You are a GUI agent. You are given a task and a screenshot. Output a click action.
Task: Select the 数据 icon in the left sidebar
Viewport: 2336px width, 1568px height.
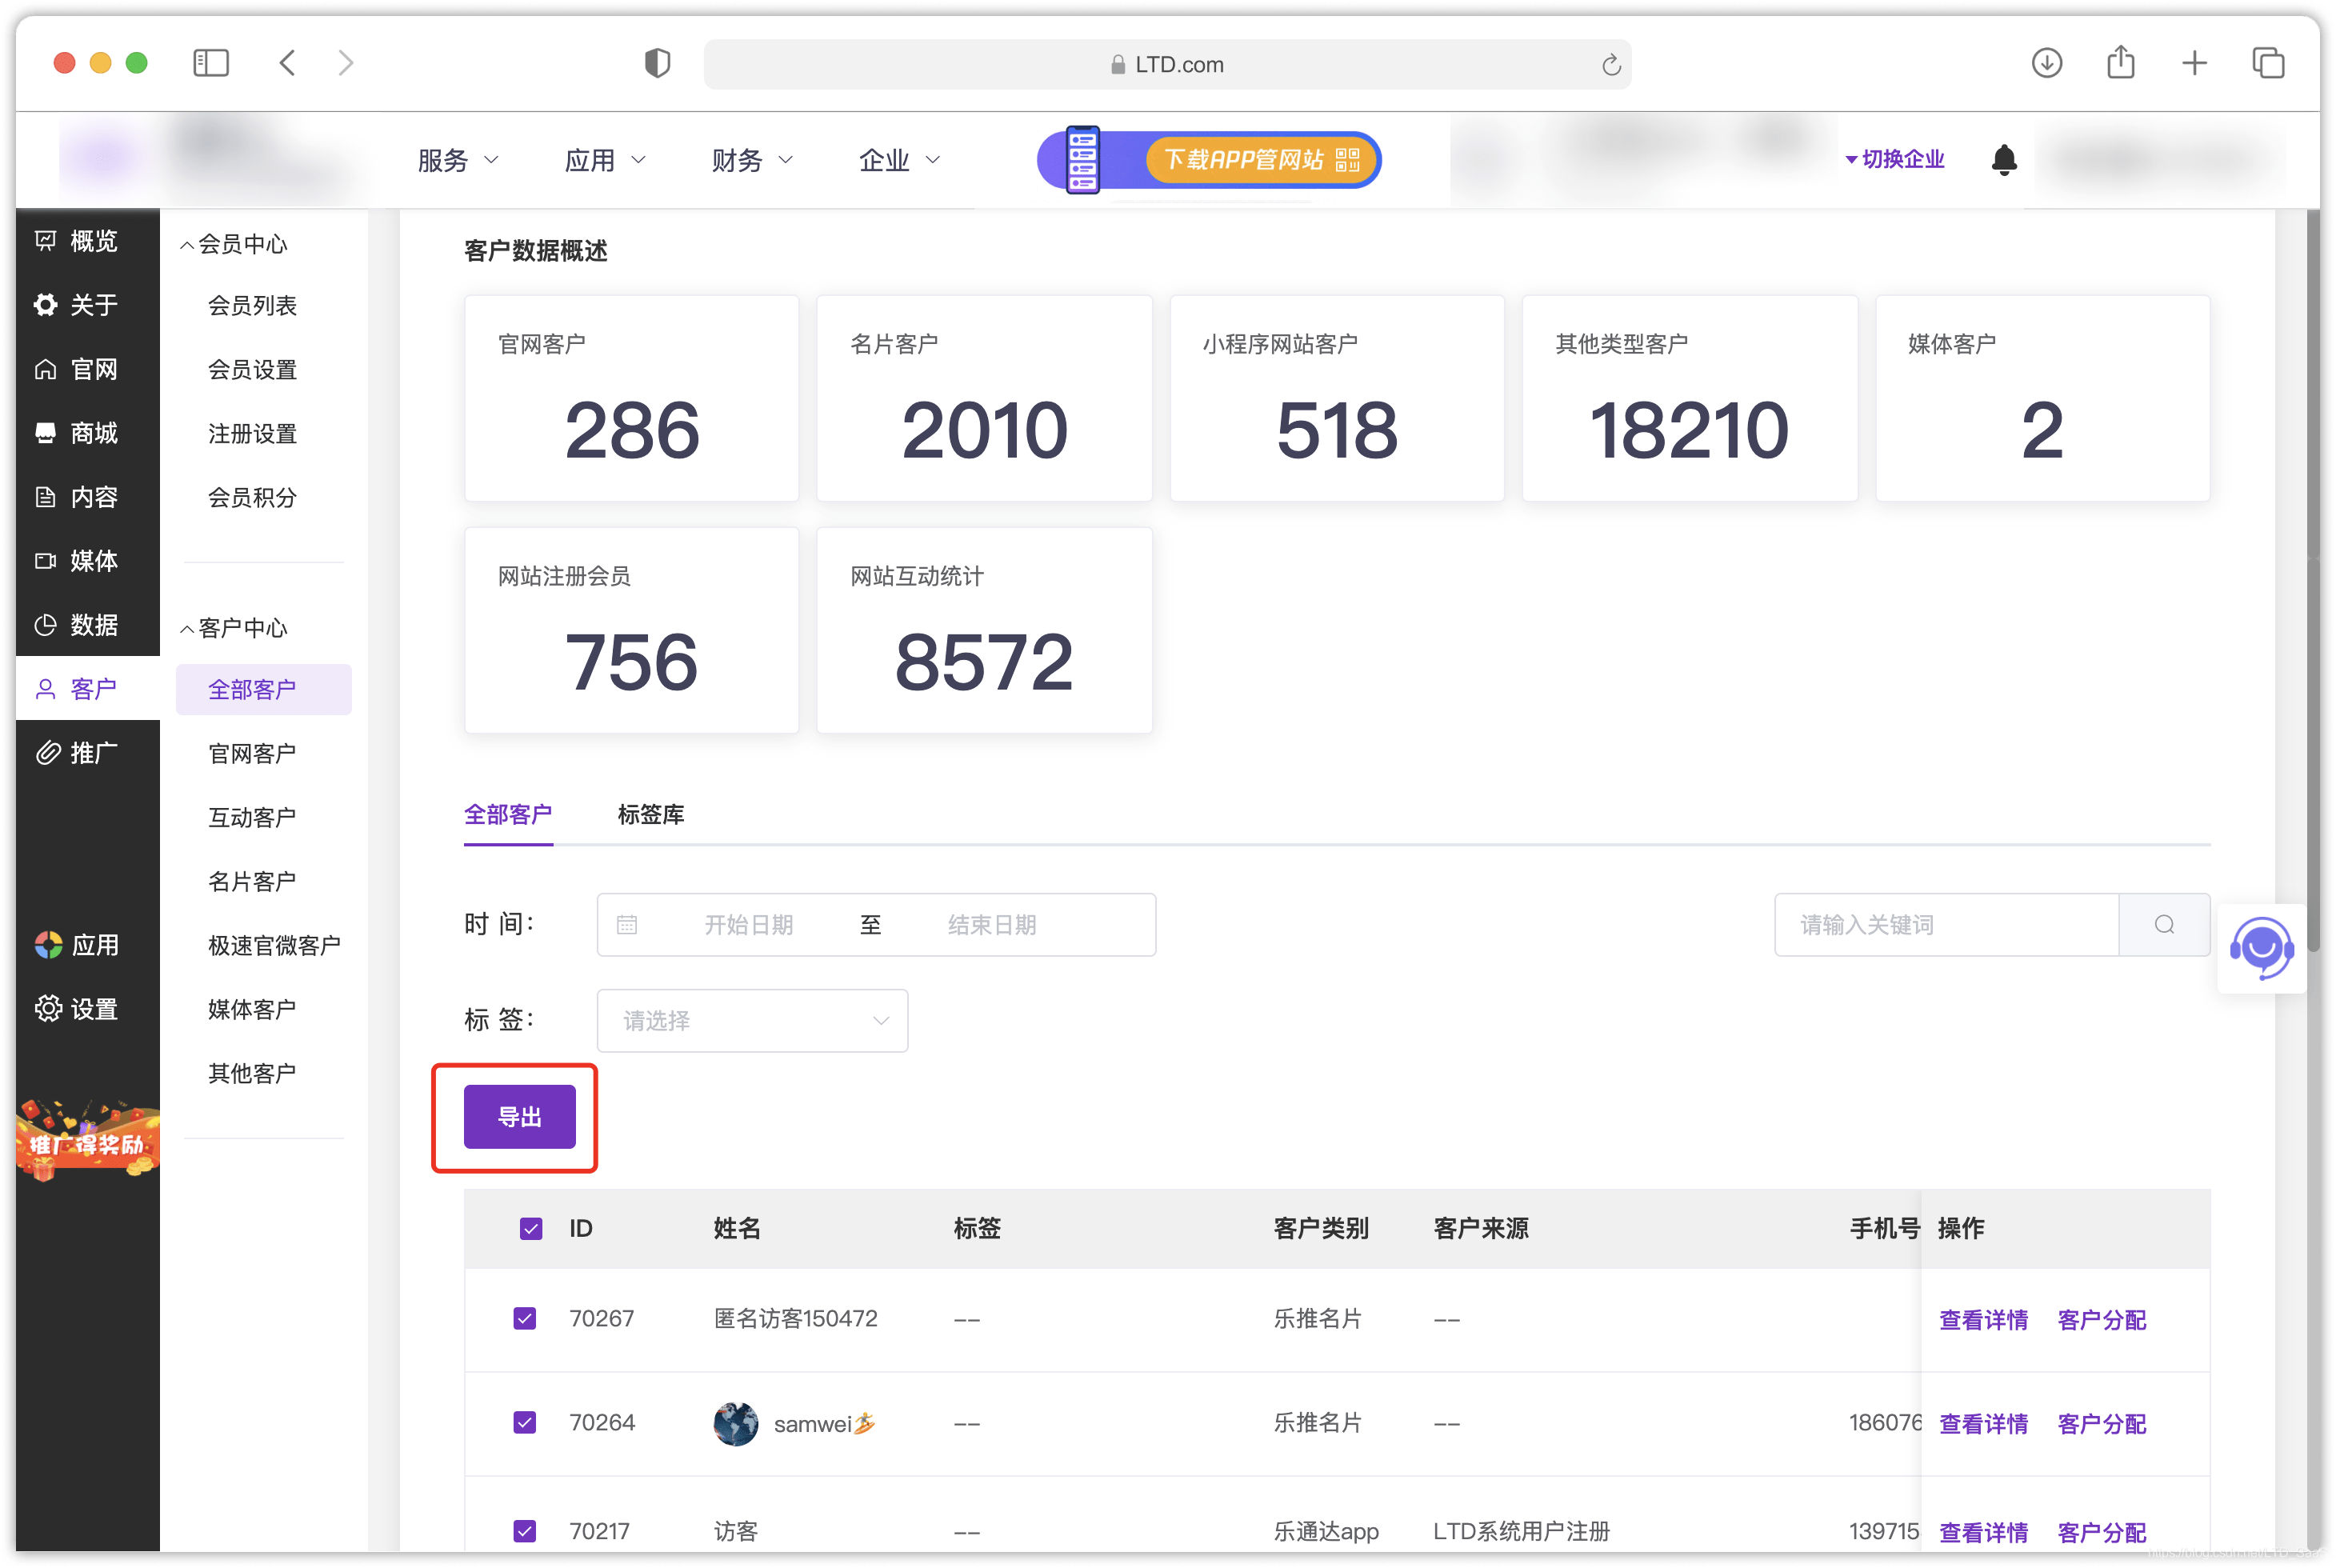point(88,624)
